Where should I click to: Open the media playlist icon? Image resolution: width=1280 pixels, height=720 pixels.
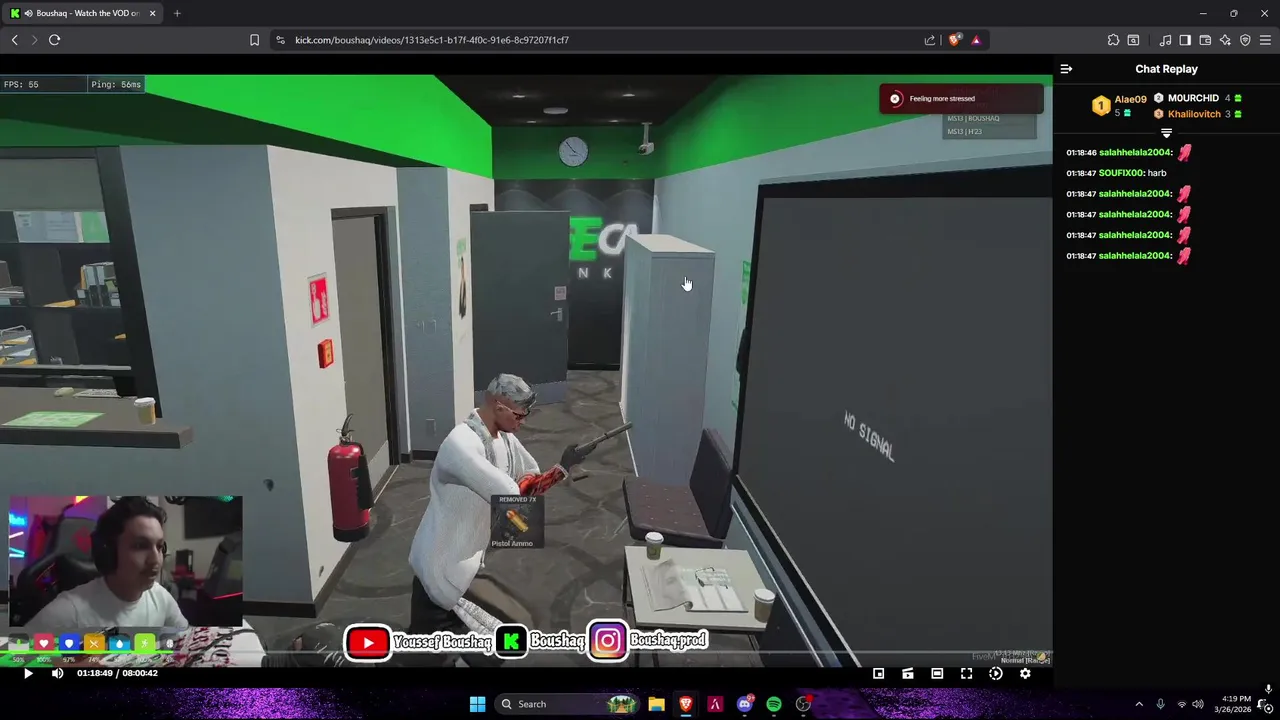click(x=1165, y=40)
